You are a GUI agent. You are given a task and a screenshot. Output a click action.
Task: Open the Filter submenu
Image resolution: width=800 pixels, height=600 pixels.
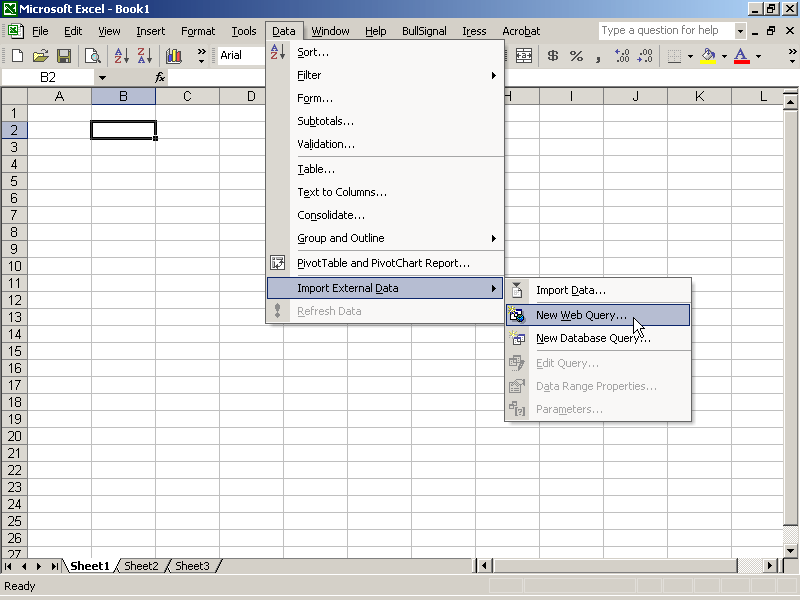[x=309, y=75]
